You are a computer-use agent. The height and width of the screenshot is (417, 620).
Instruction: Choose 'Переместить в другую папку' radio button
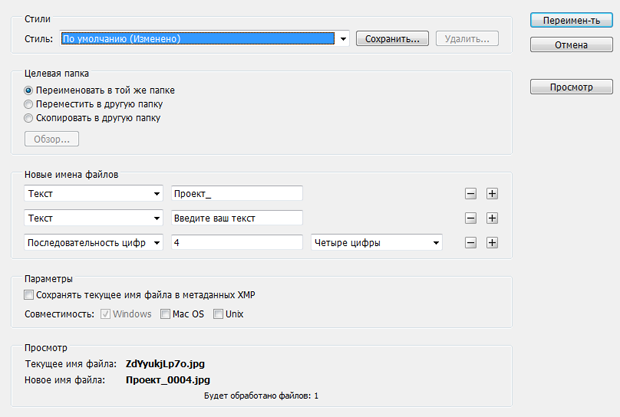28,104
